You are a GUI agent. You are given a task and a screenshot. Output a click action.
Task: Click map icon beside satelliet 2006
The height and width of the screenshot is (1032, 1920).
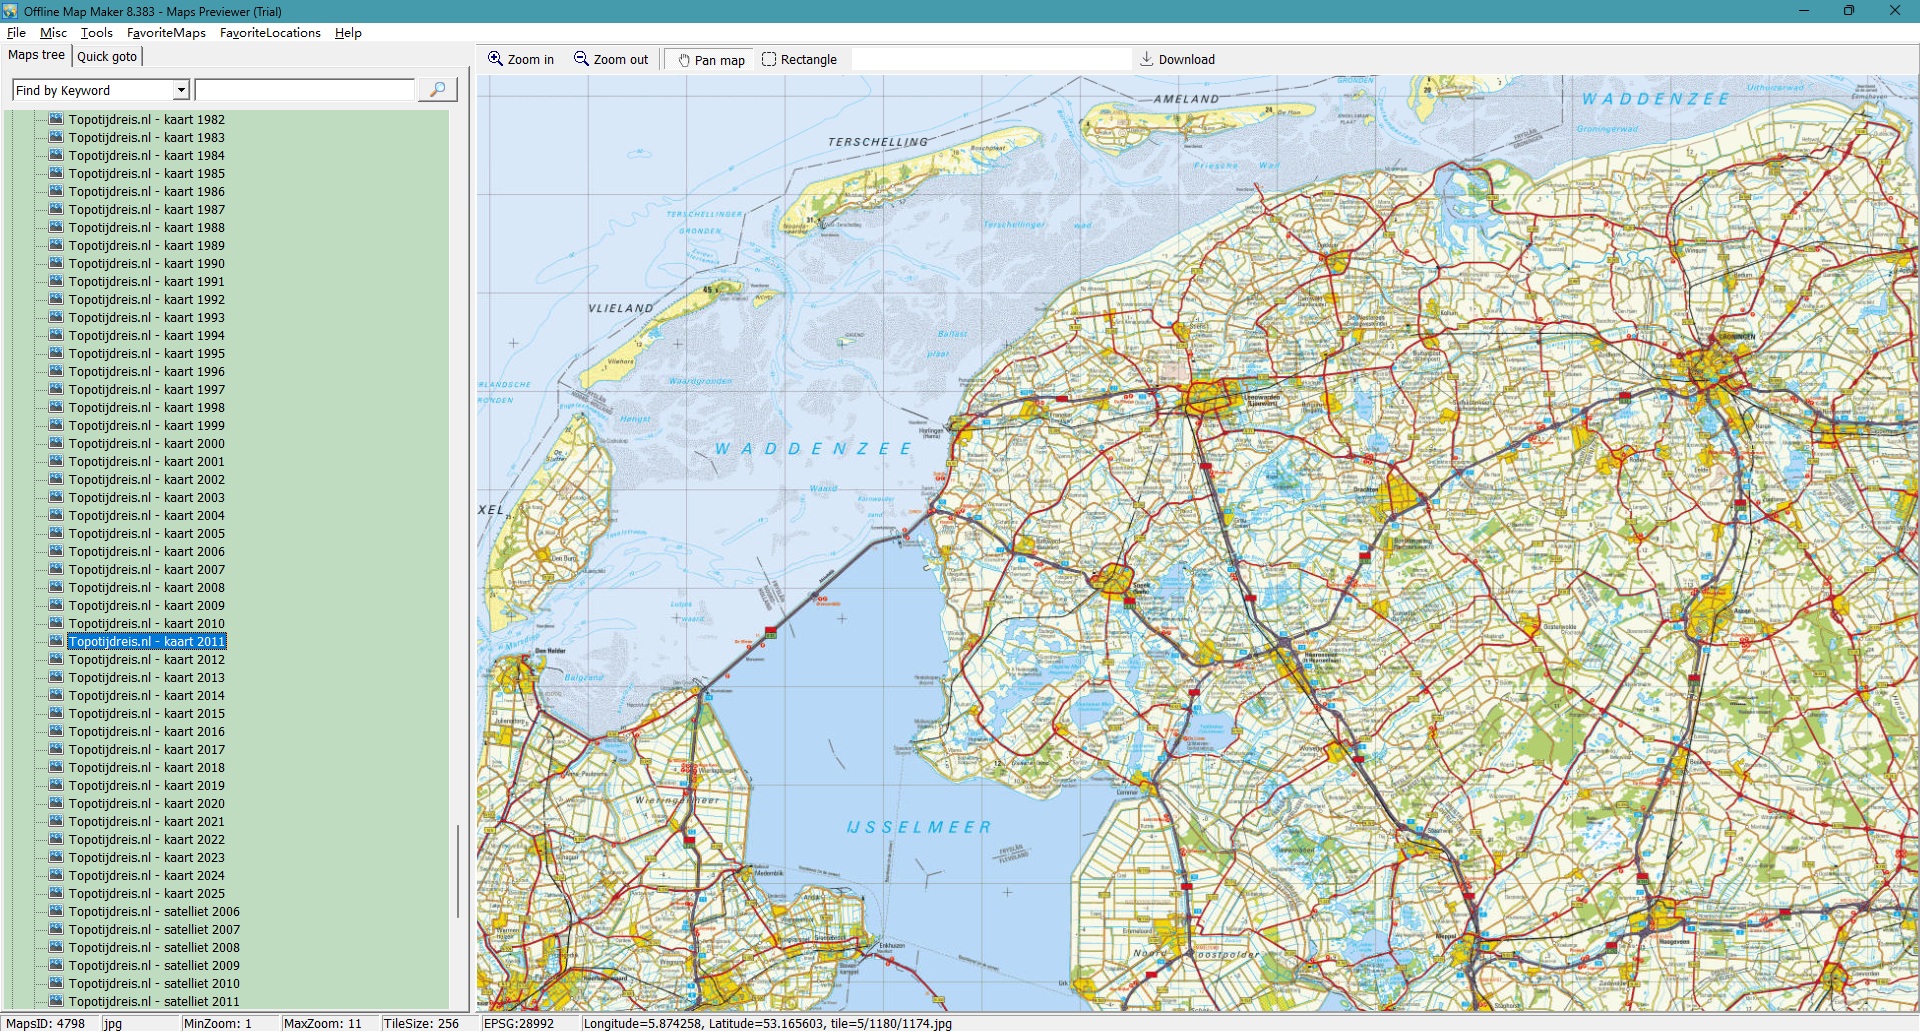tap(56, 911)
